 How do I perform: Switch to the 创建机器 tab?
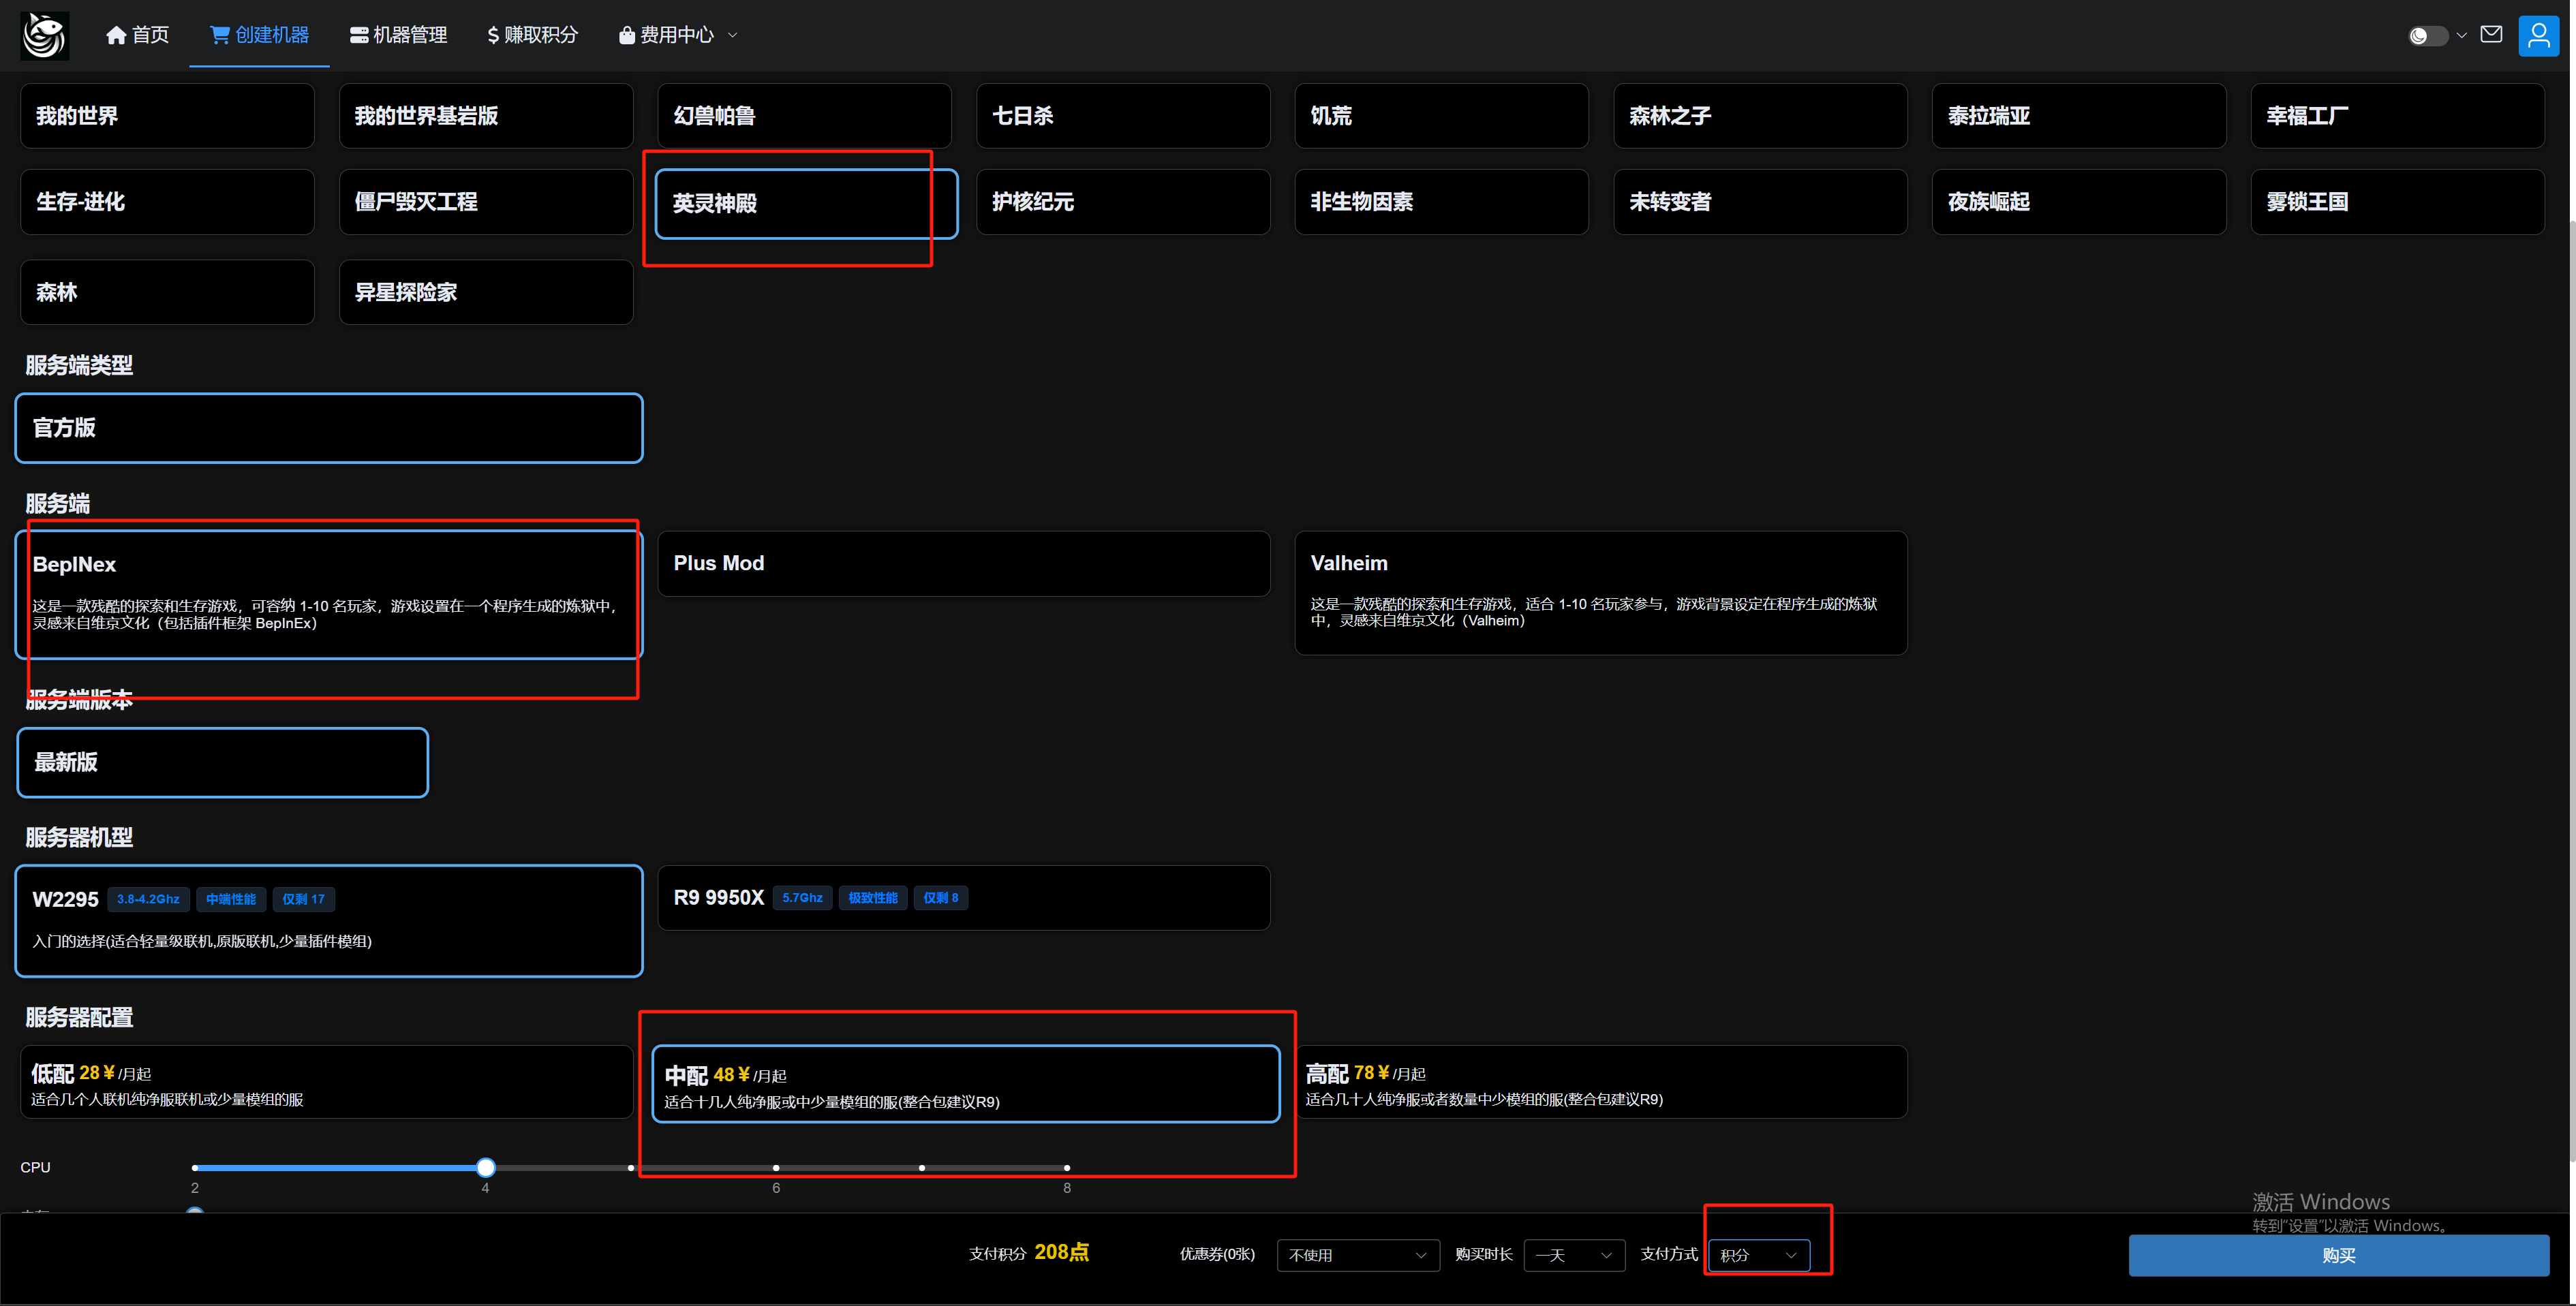[x=259, y=36]
